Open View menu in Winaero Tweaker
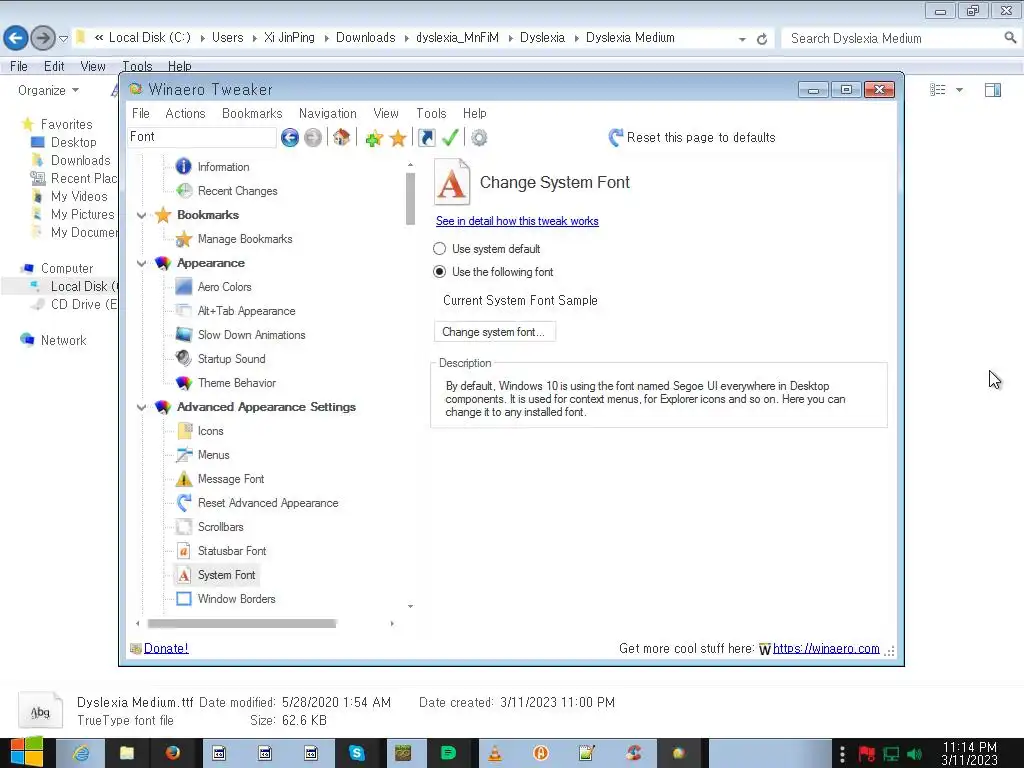1024x768 pixels. (x=385, y=113)
